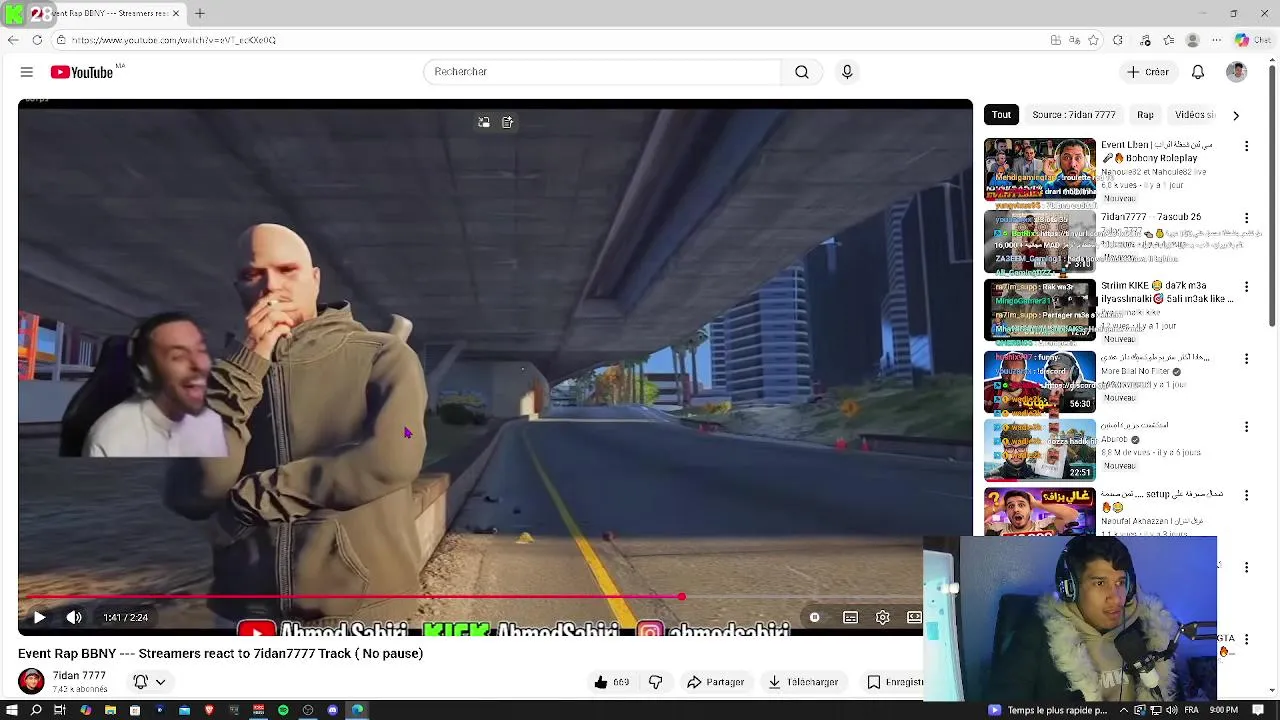Go back in the browser
Viewport: 1280px width, 720px height.
click(12, 40)
